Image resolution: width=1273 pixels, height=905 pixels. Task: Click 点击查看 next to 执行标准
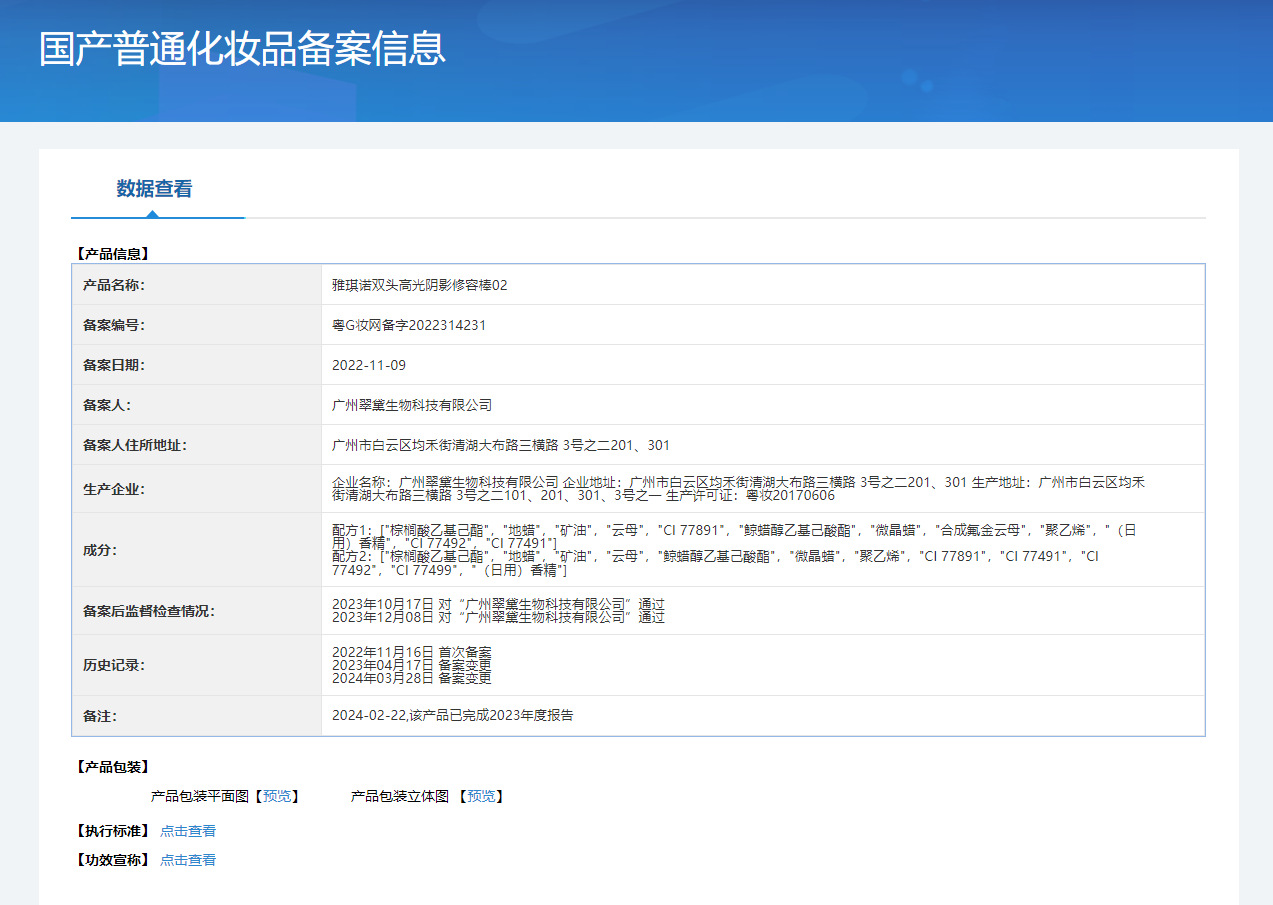pos(188,830)
